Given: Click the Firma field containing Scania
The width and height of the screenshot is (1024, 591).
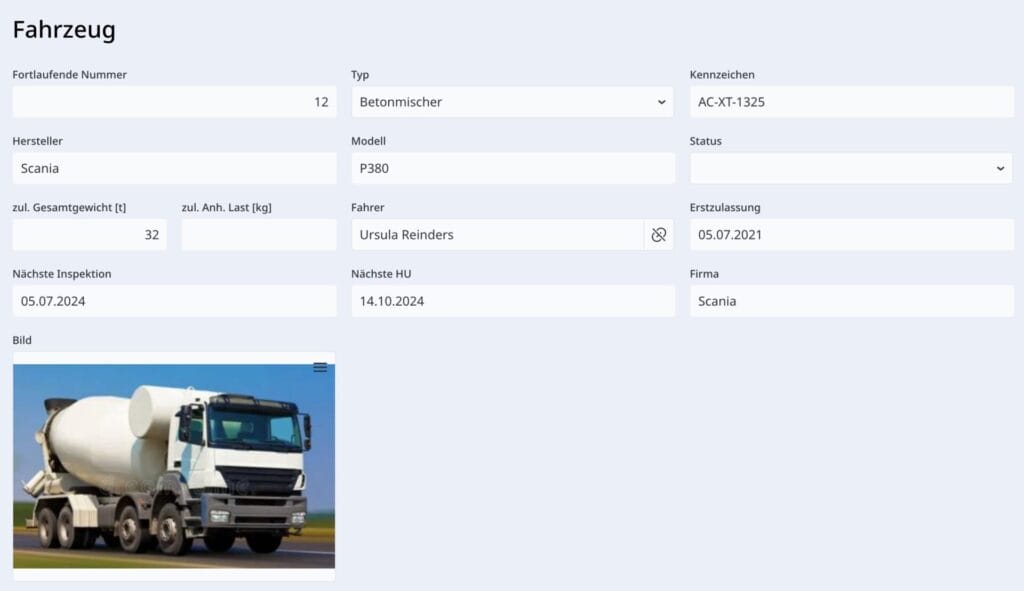Looking at the screenshot, I should pyautogui.click(x=851, y=300).
